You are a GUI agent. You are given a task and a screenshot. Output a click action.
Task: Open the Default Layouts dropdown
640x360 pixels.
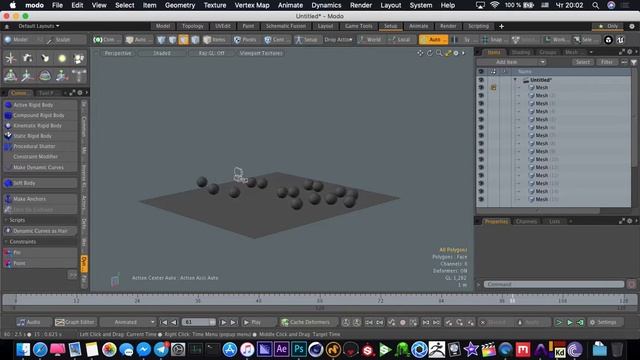click(x=39, y=26)
